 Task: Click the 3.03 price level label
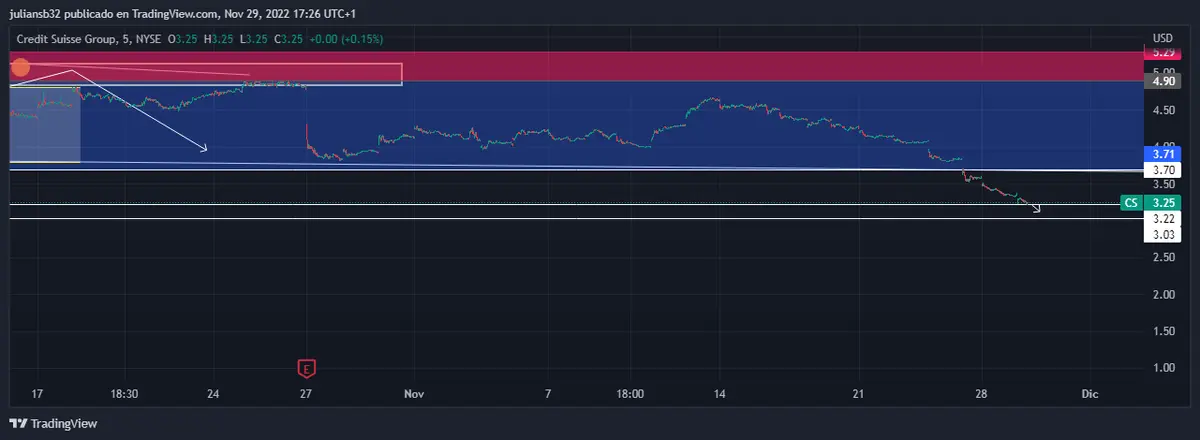pos(1163,234)
